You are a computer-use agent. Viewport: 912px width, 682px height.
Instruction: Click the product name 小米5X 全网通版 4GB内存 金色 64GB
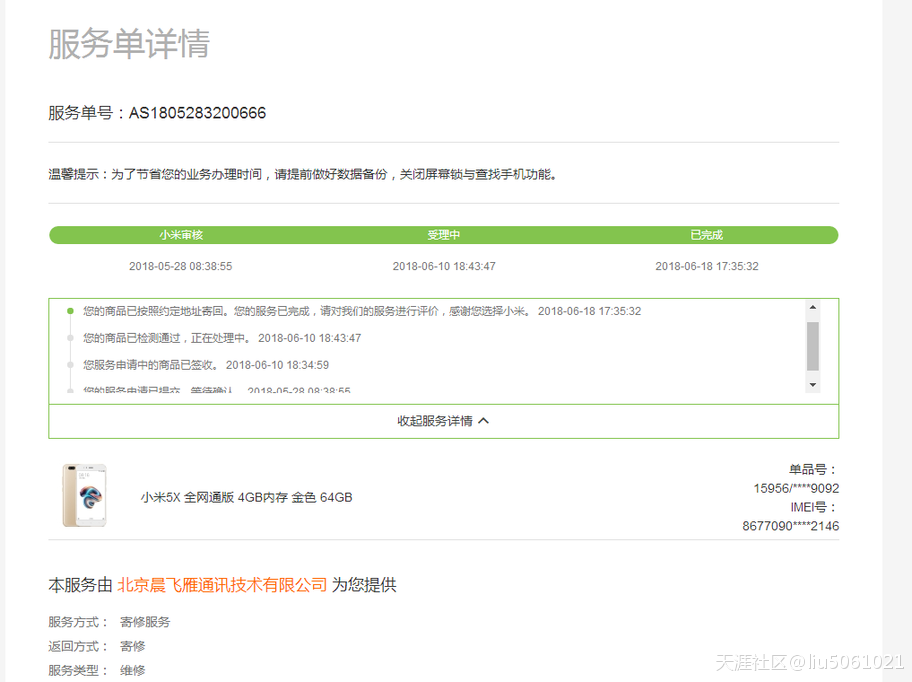(x=247, y=498)
